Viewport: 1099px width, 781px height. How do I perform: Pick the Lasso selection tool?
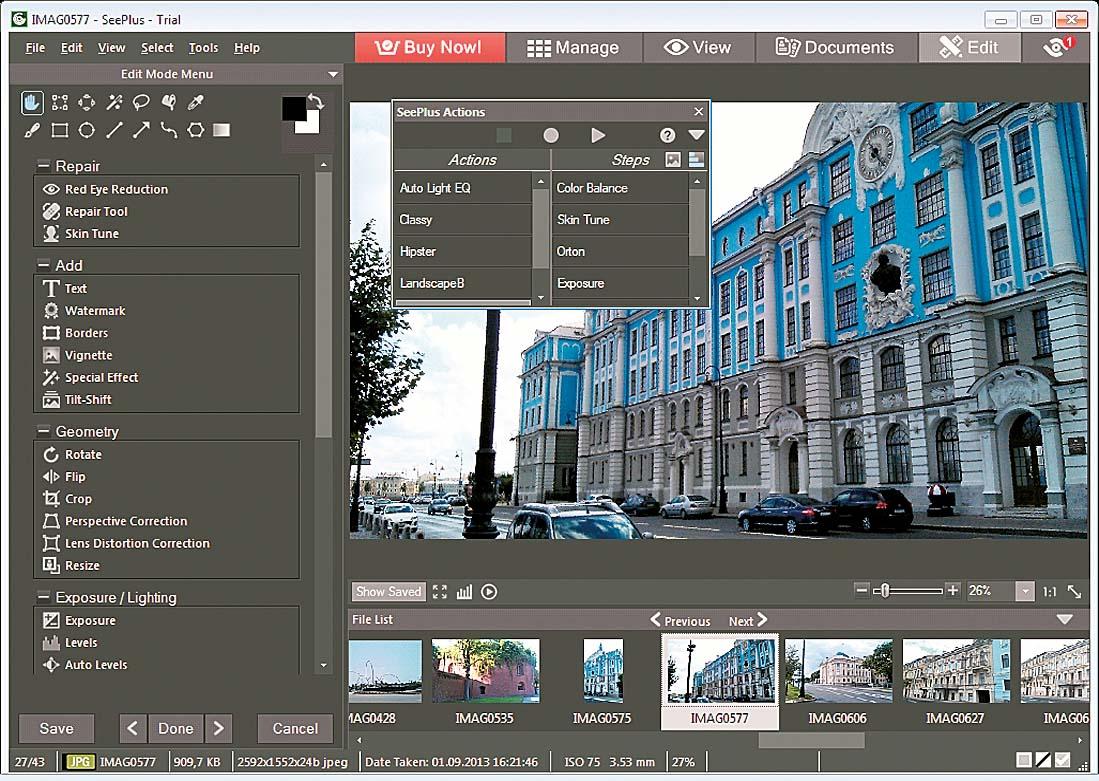click(141, 102)
